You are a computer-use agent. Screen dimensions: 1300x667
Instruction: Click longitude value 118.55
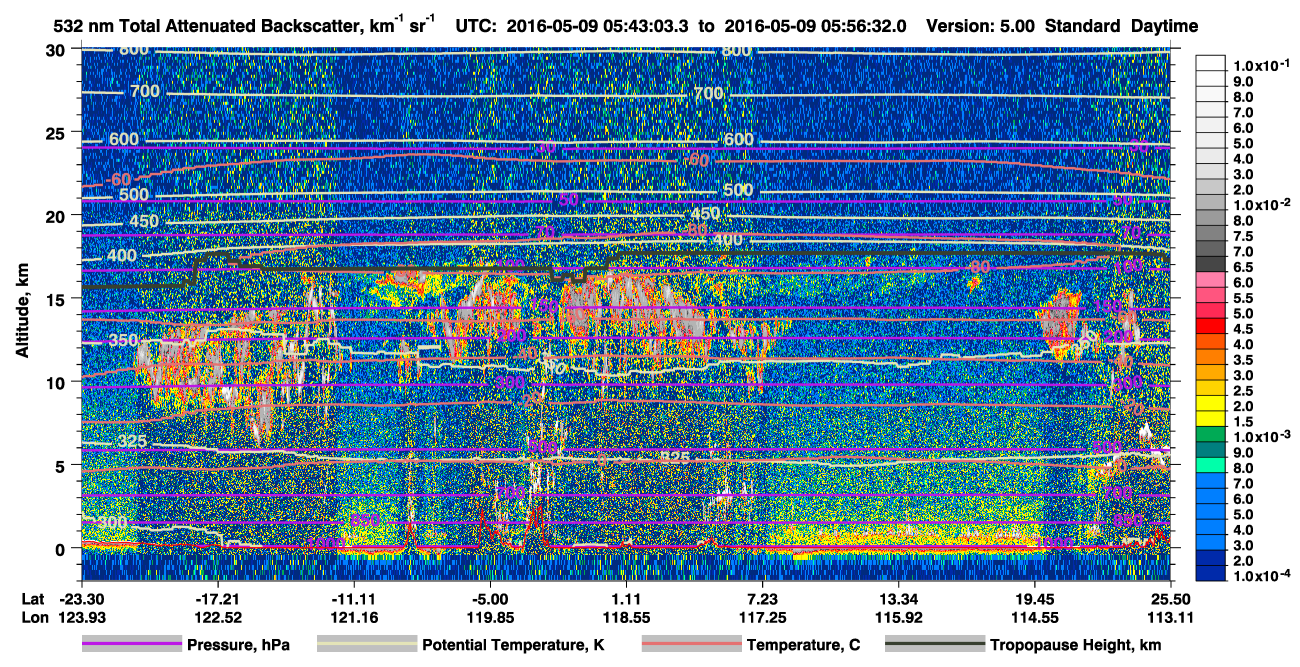tap(626, 617)
